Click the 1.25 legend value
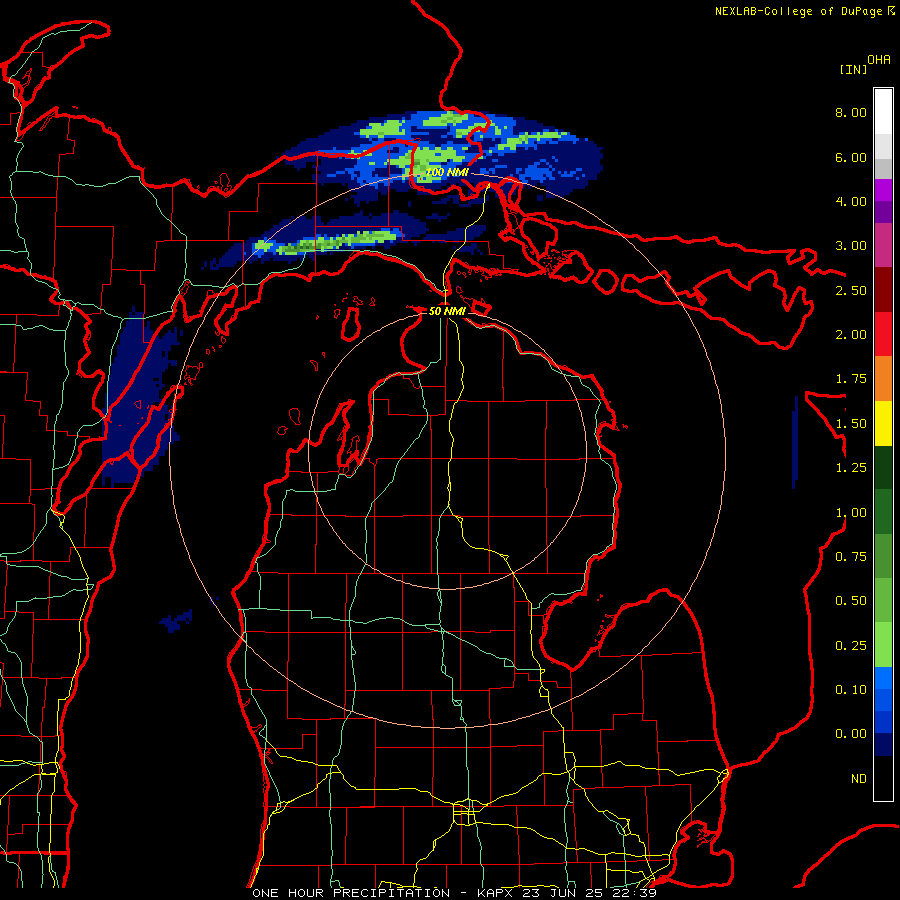The height and width of the screenshot is (900, 900). 851,468
